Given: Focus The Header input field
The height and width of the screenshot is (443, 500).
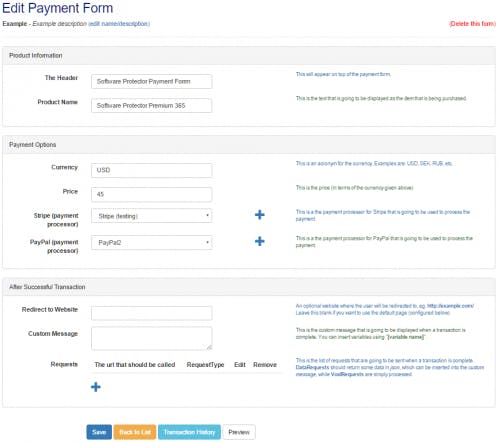Looking at the screenshot, I should point(152,81).
